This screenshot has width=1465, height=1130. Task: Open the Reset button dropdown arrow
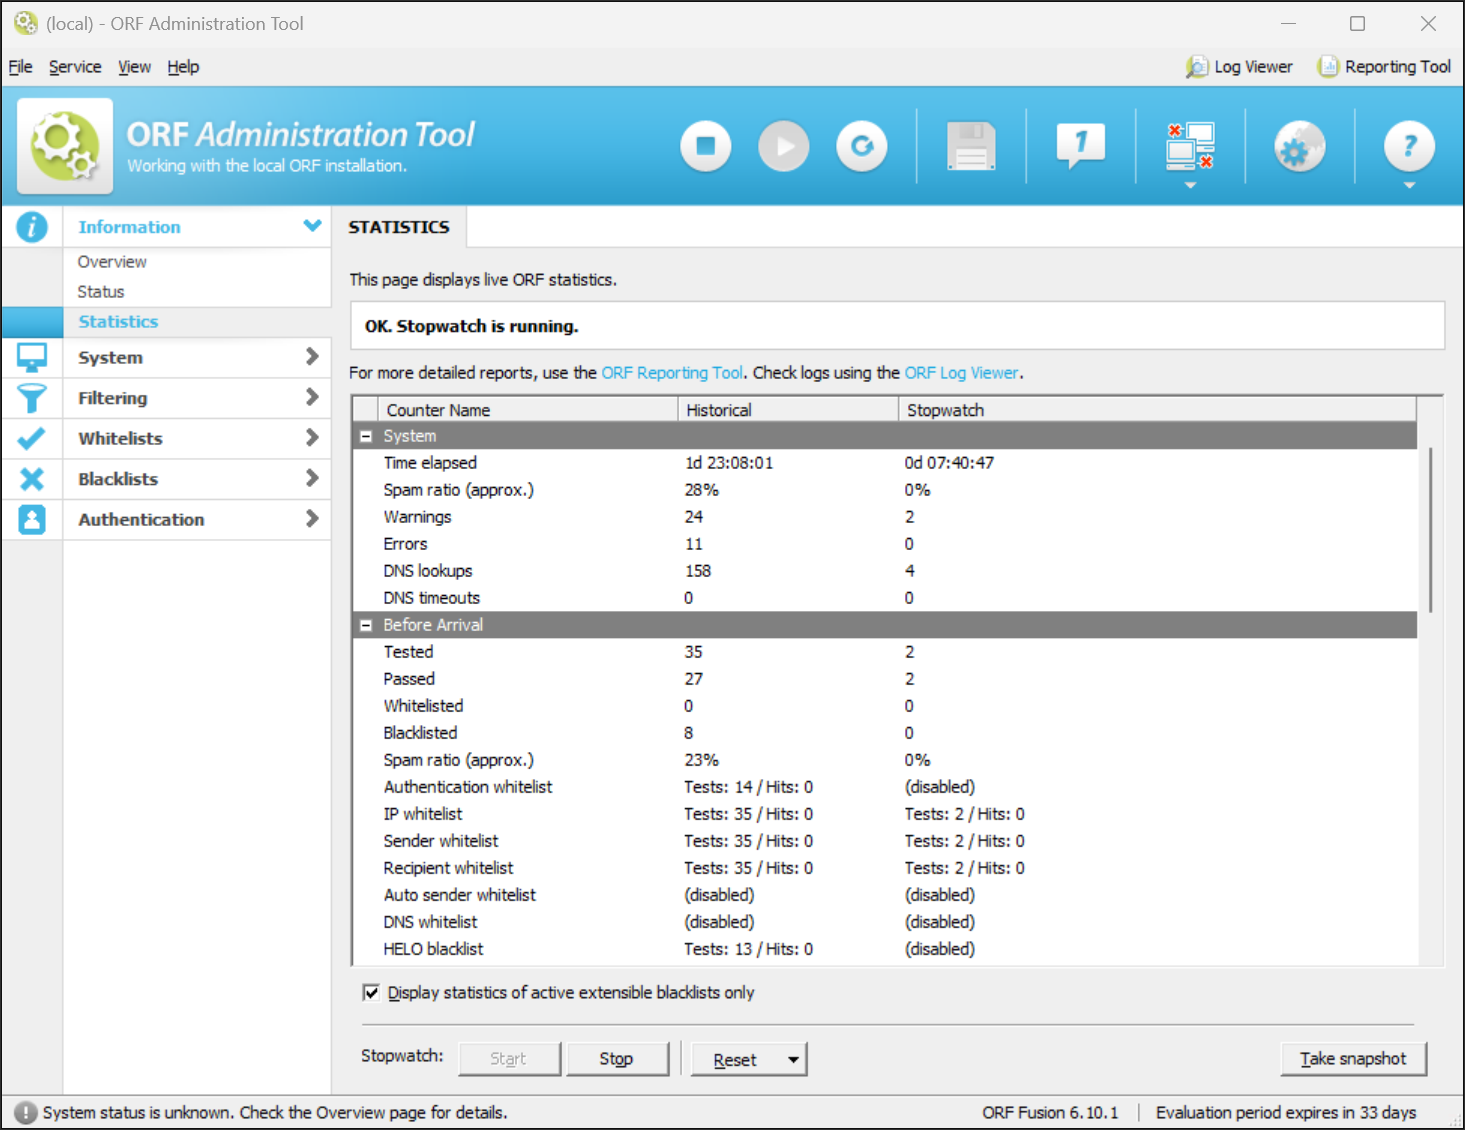tap(793, 1060)
